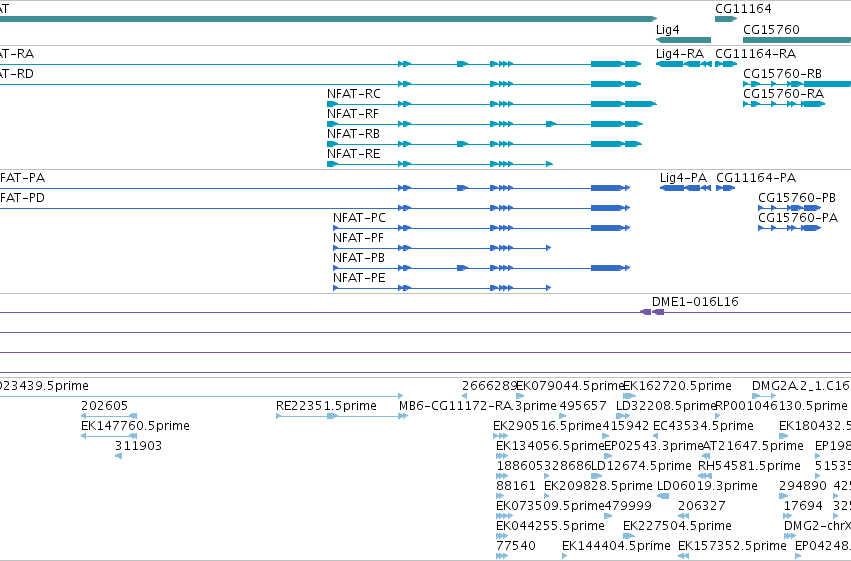Click the Lig4-PA protein label
Image resolution: width=851 pixels, height=561 pixels.
pyautogui.click(x=683, y=178)
